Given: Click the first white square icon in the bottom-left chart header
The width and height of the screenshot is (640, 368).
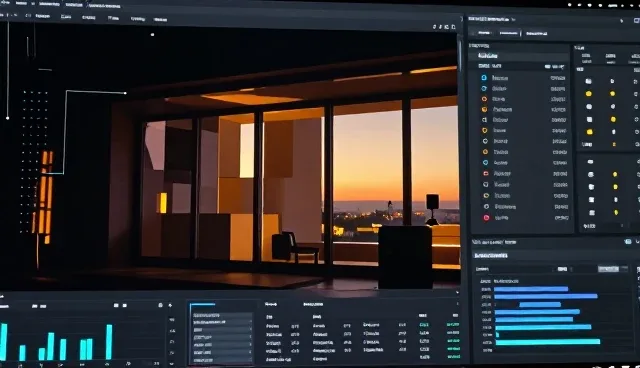Looking at the screenshot, I should [x=116, y=305].
